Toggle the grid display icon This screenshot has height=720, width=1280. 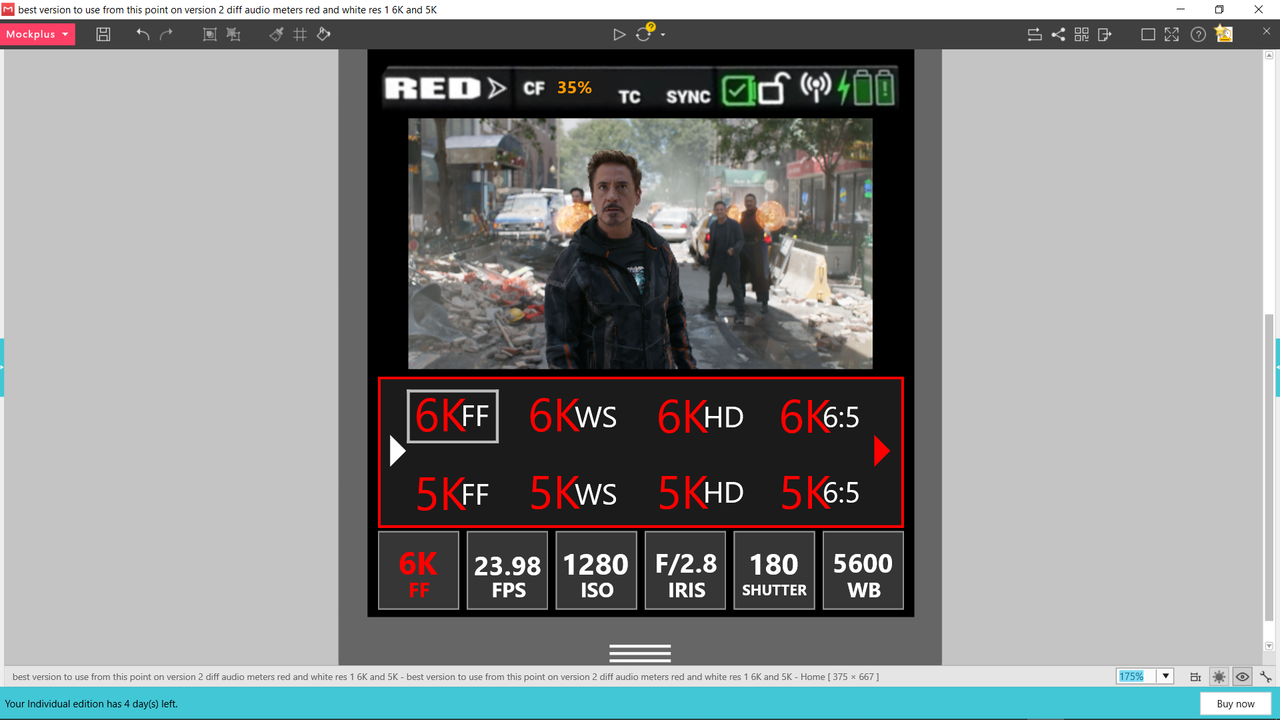click(300, 34)
